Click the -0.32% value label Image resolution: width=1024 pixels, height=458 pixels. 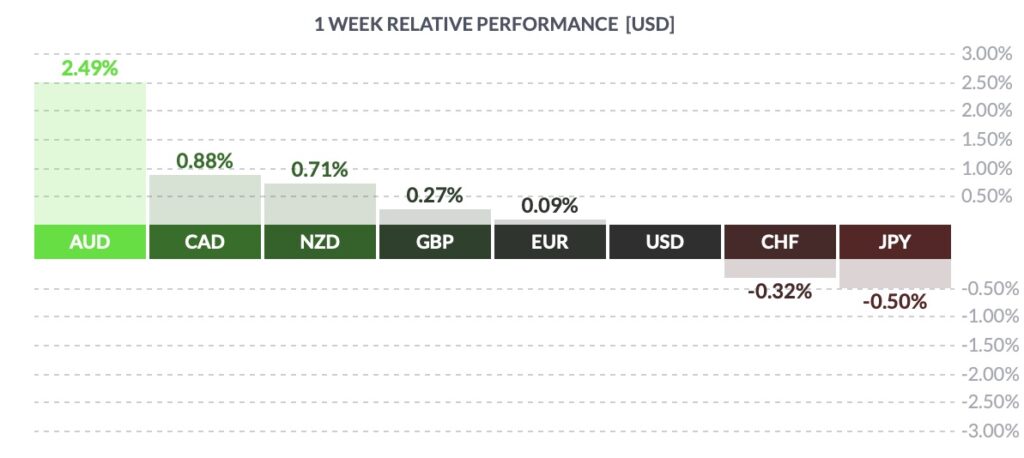(x=780, y=291)
